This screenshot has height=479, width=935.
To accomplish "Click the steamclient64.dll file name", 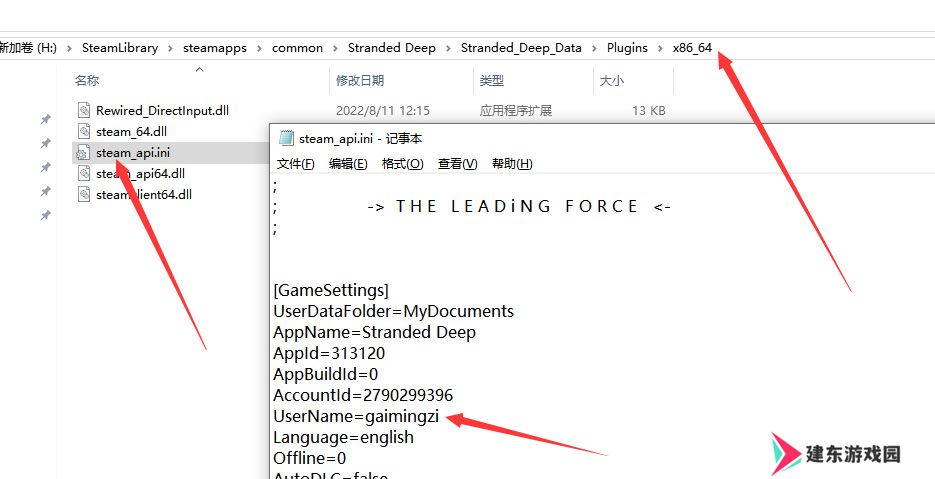I will [144, 194].
